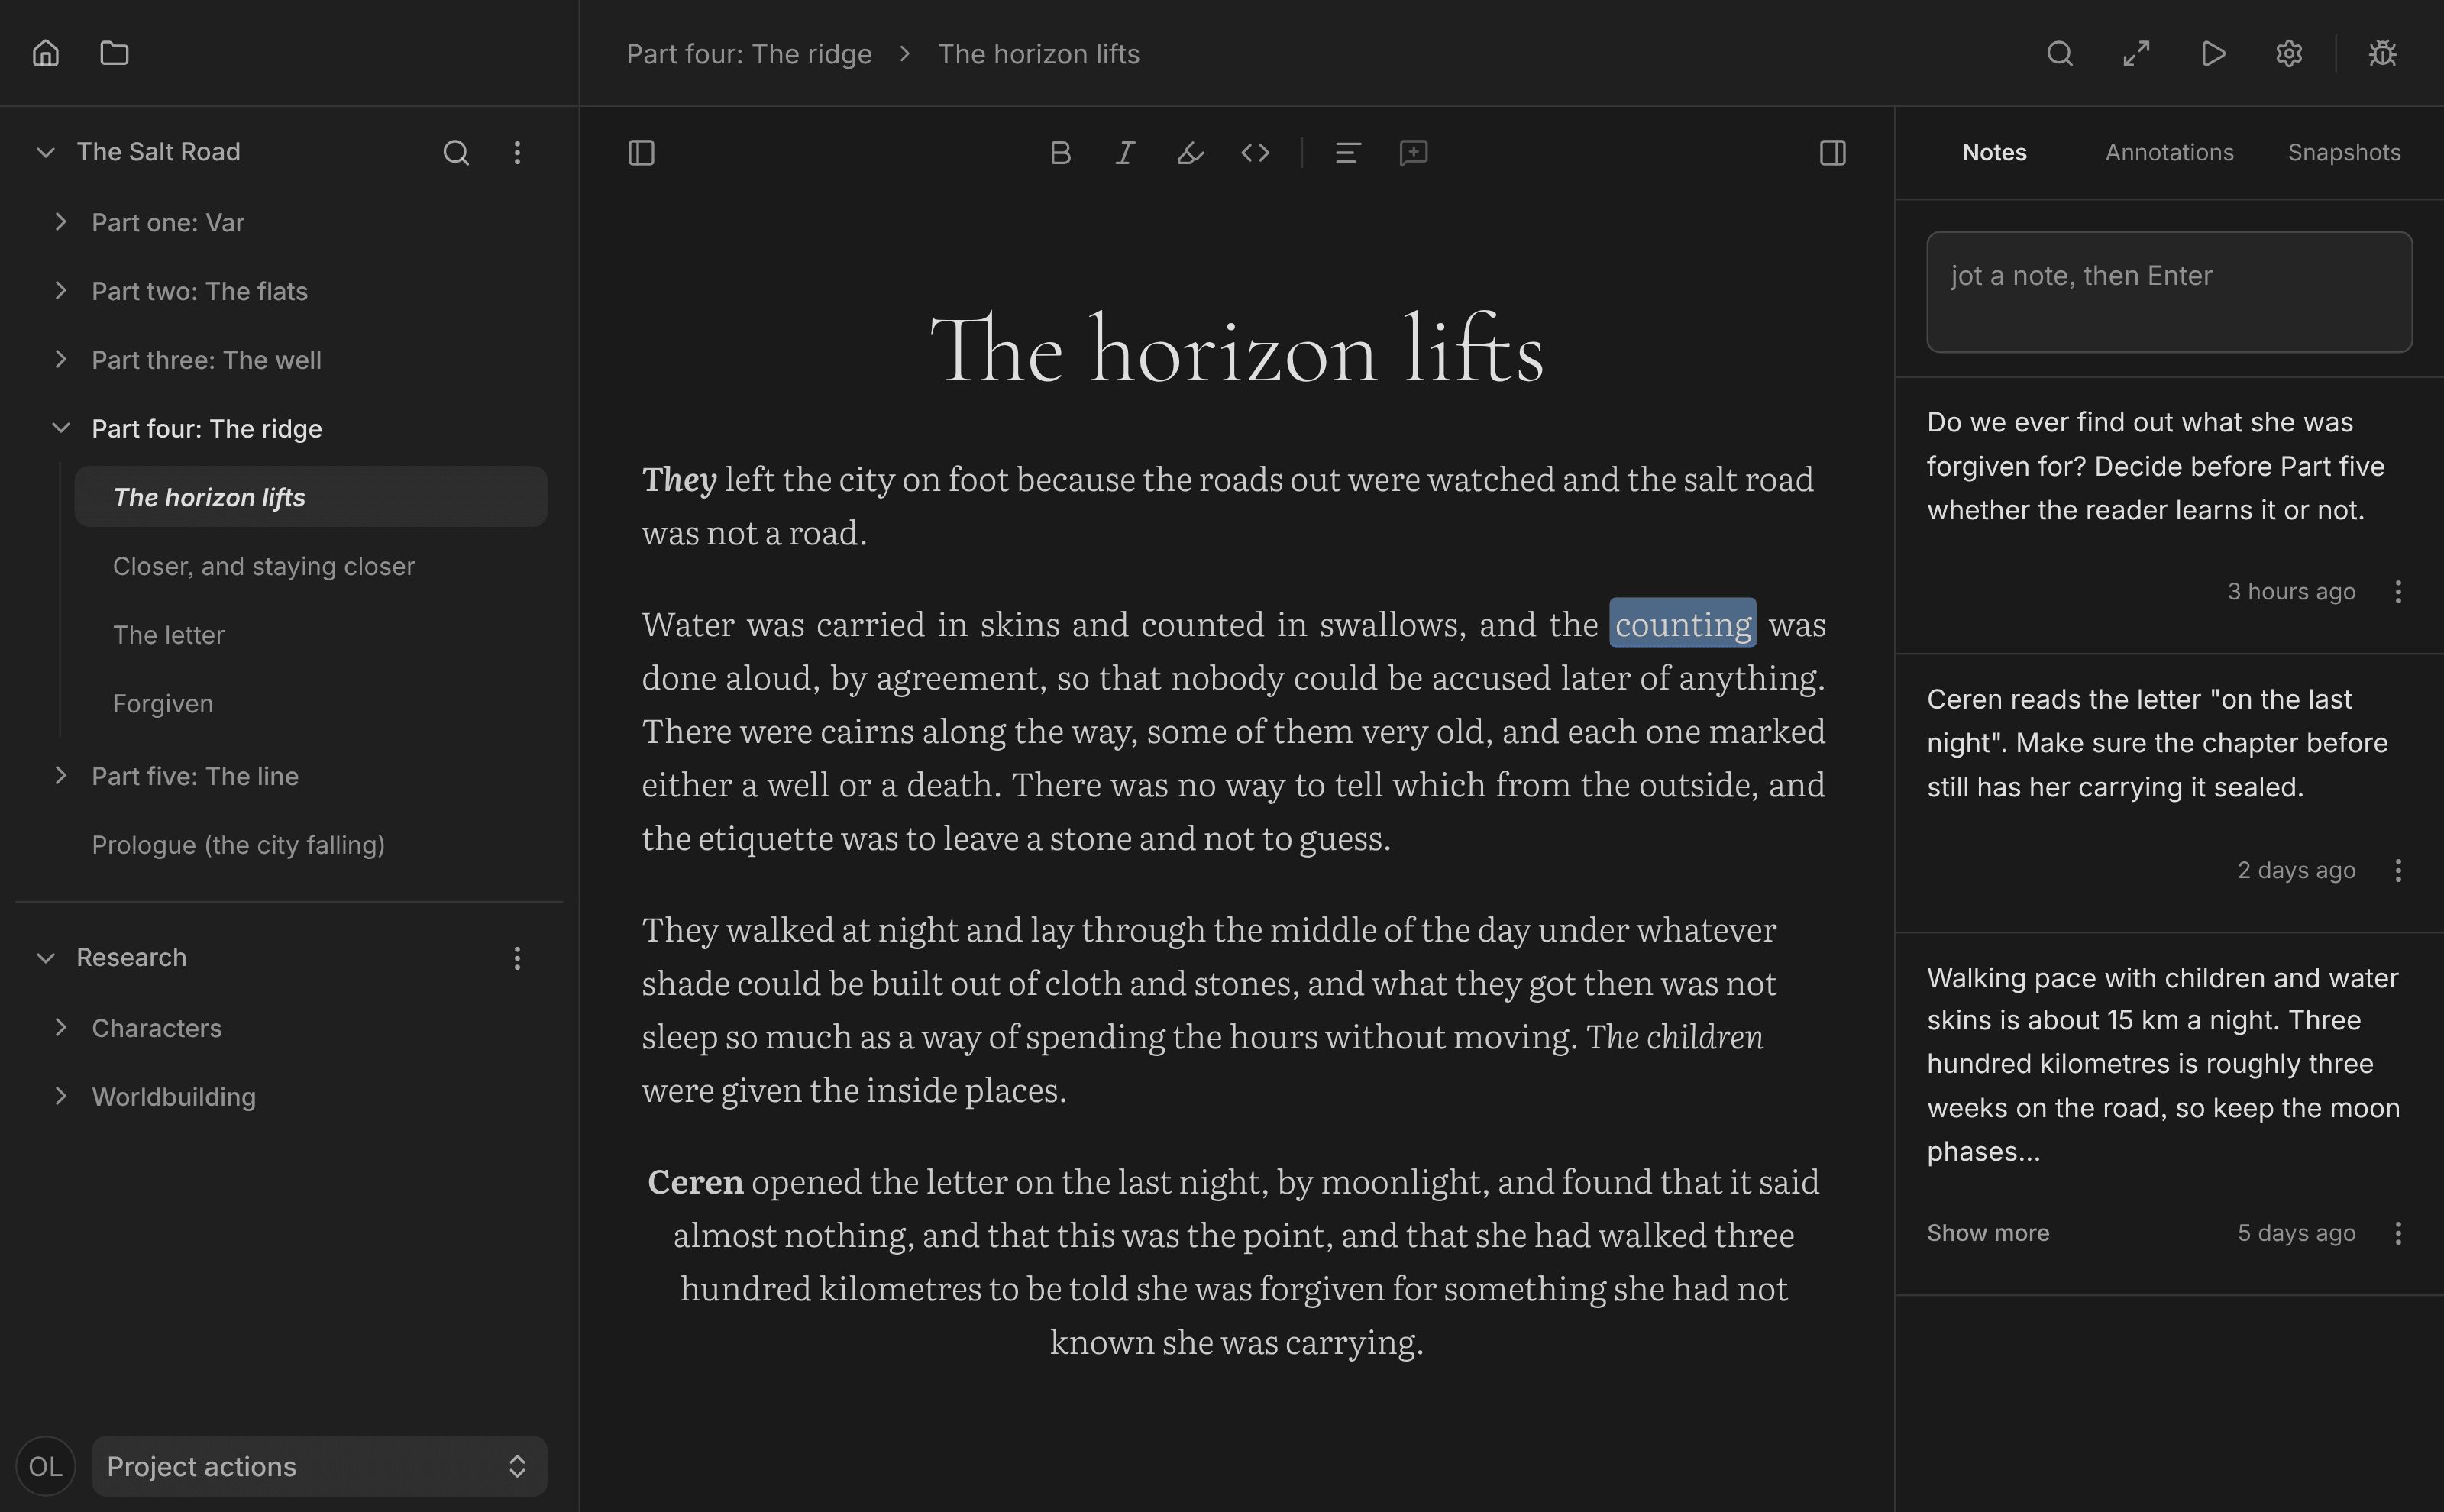The image size is (2444, 1512).
Task: Click The horizon lifts breadcrumb
Action: [x=1039, y=54]
